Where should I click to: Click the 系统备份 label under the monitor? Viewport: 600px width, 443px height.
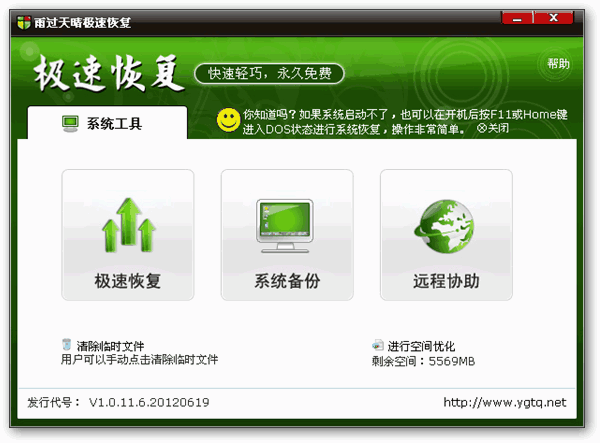[287, 281]
